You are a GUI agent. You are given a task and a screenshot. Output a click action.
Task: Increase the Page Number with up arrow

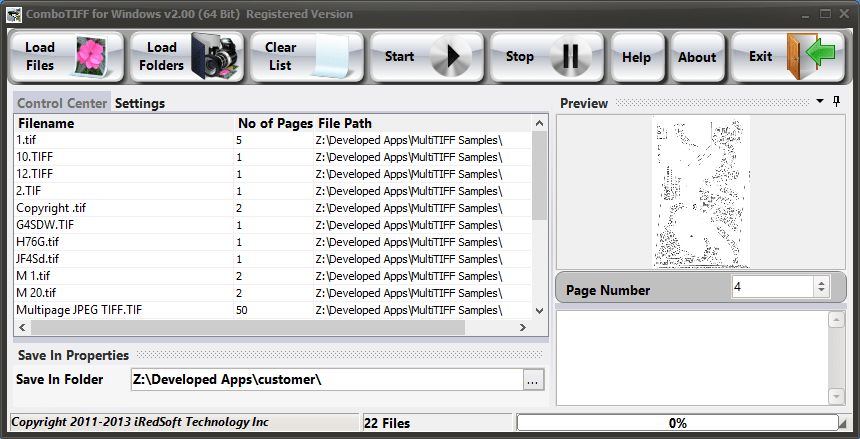point(821,283)
